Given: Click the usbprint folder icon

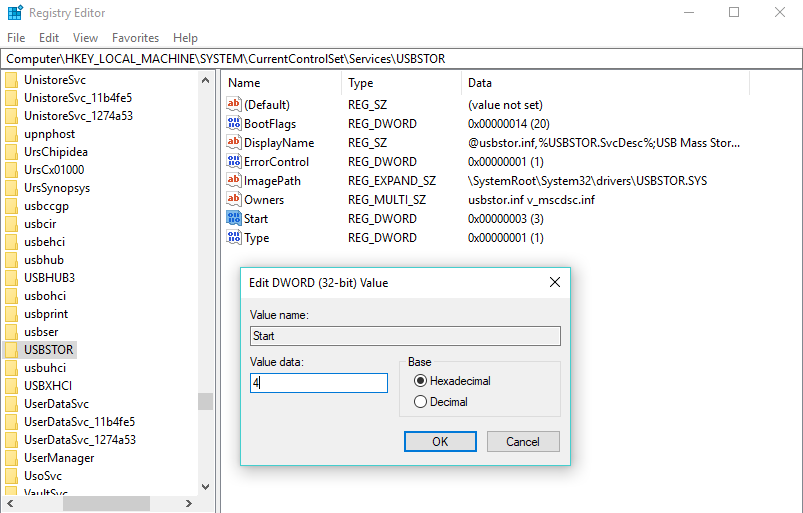Looking at the screenshot, I should click(x=11, y=314).
